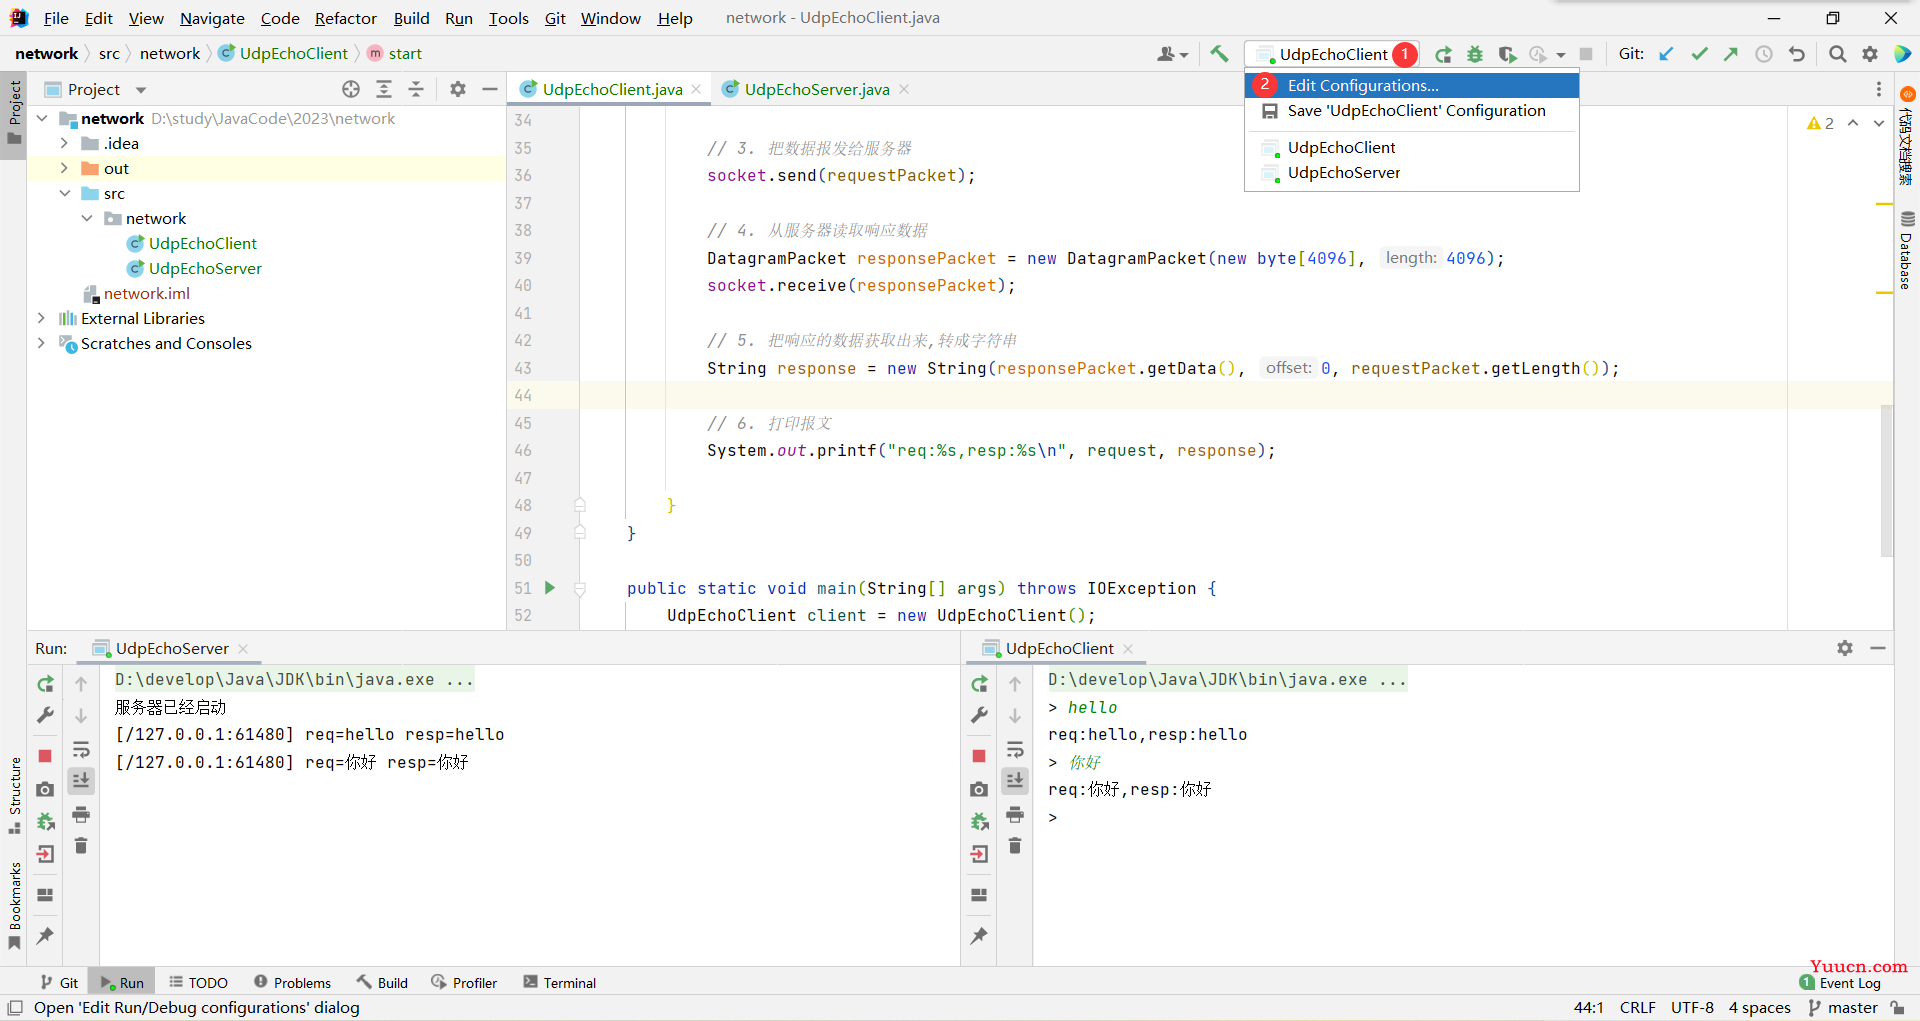The width and height of the screenshot is (1920, 1021).
Task: Click the Build project hammer icon
Action: 1219,54
